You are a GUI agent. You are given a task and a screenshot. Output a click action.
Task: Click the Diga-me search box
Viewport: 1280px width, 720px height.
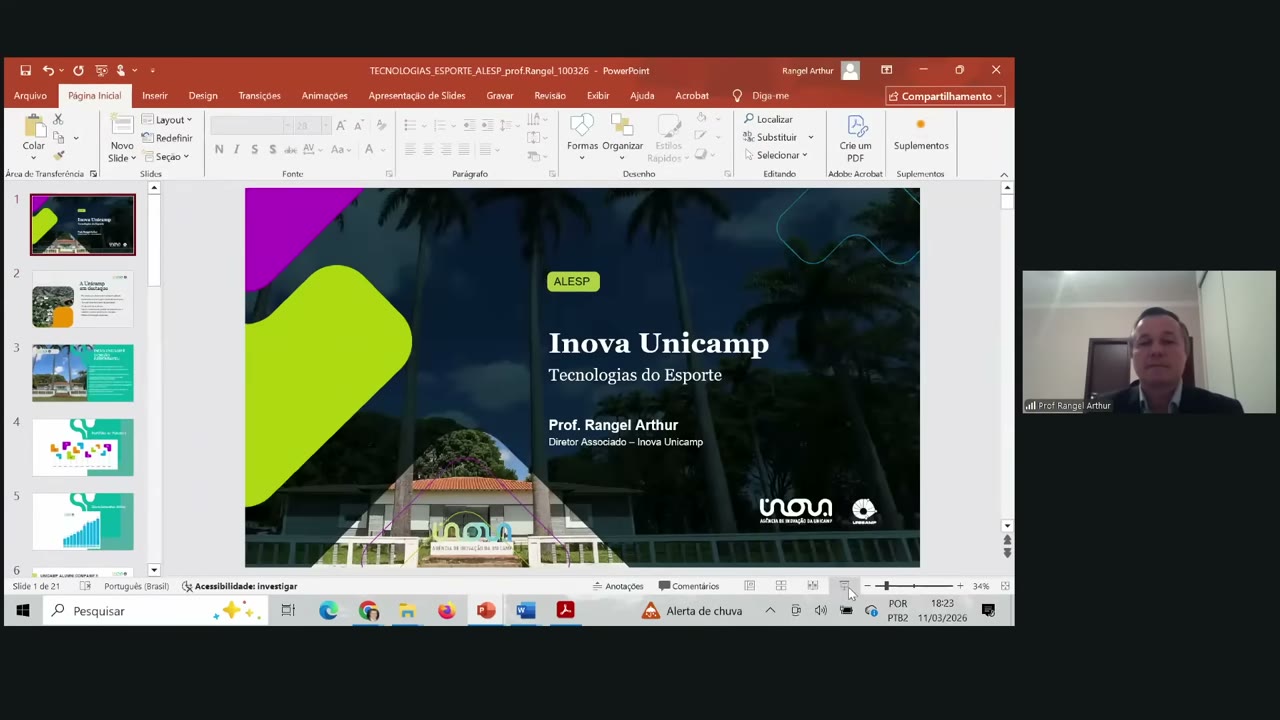(761, 96)
